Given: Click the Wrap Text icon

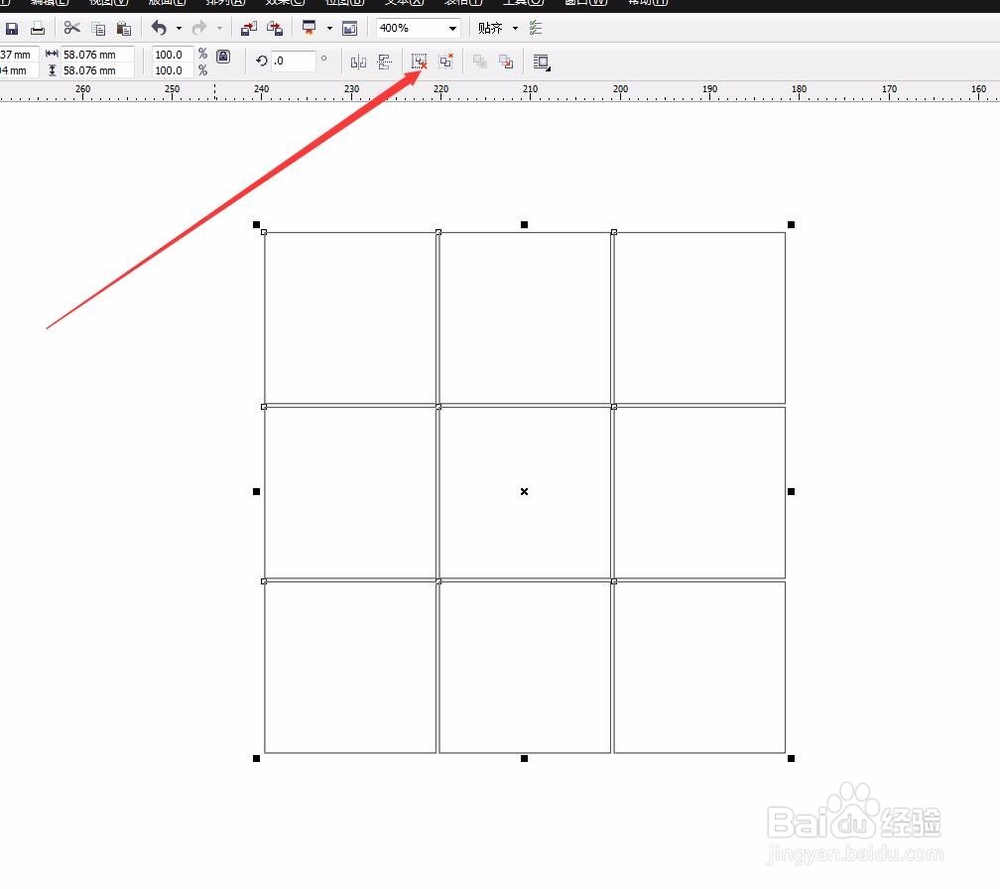Looking at the screenshot, I should pyautogui.click(x=541, y=62).
